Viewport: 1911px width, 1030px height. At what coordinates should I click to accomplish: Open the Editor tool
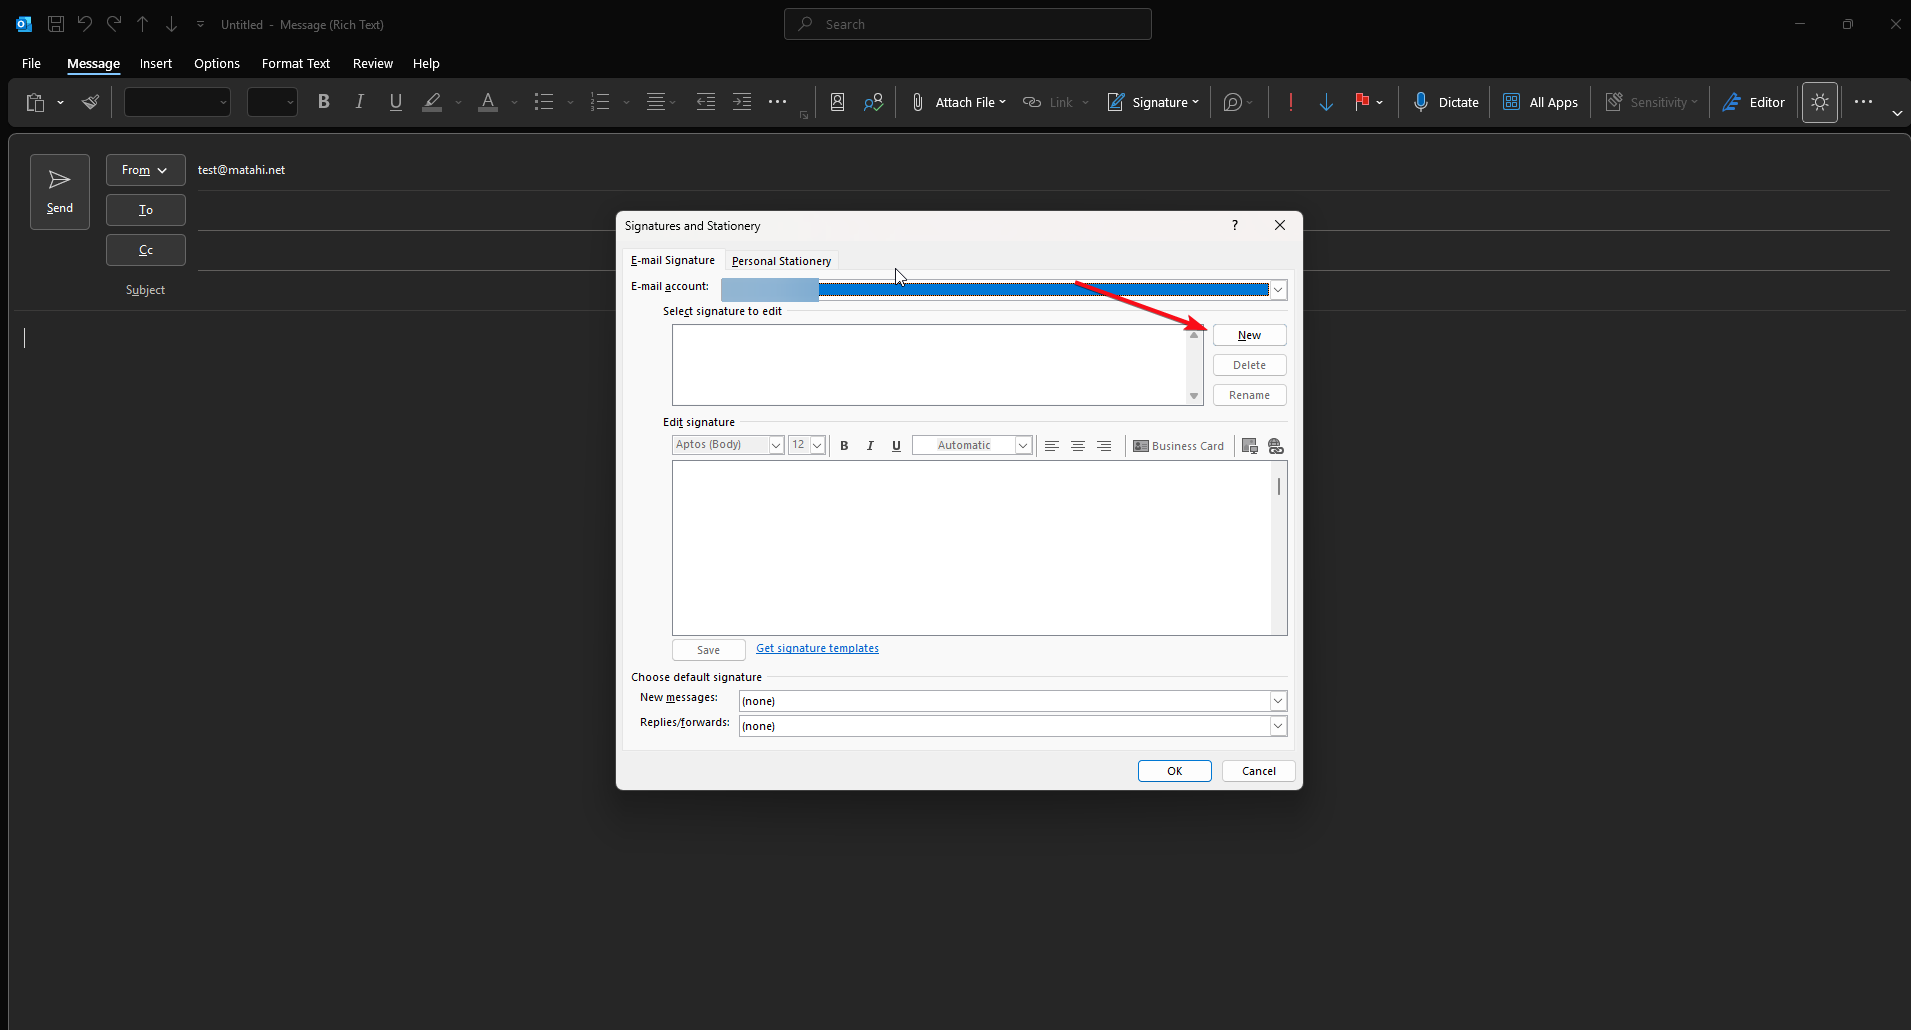pyautogui.click(x=1754, y=102)
